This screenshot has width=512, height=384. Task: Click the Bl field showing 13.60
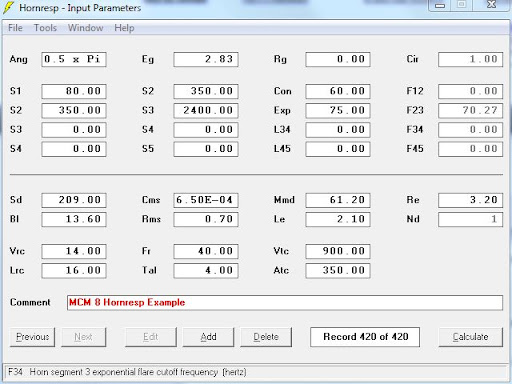(74, 219)
